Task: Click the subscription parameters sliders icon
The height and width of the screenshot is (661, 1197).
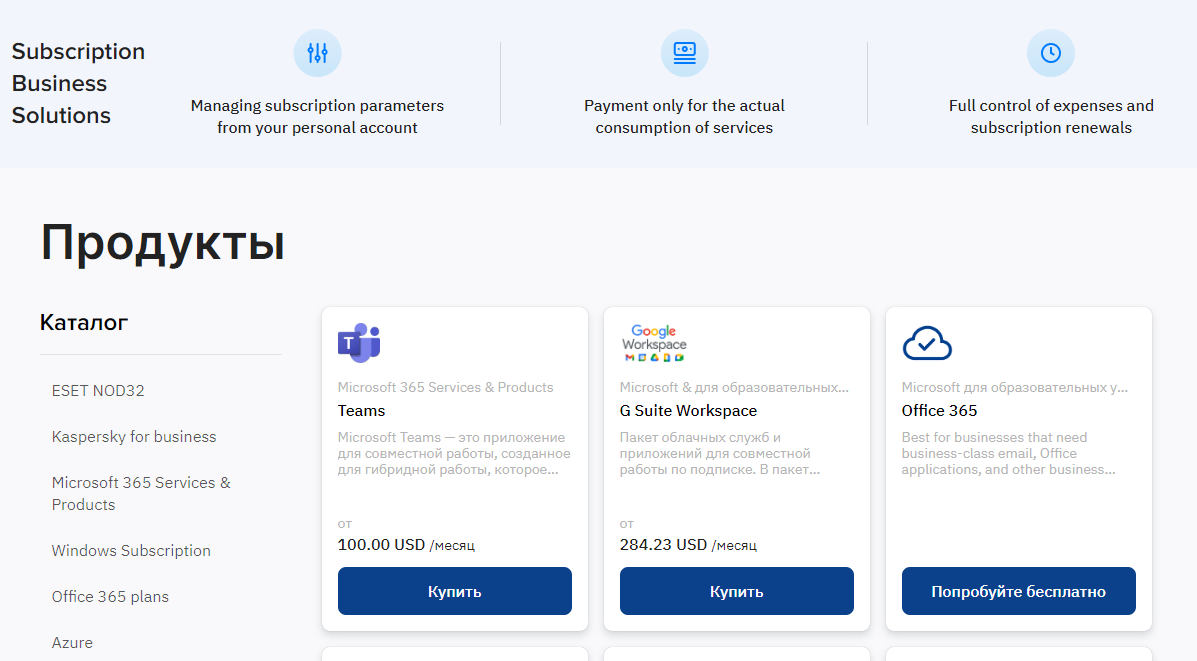Action: click(318, 53)
